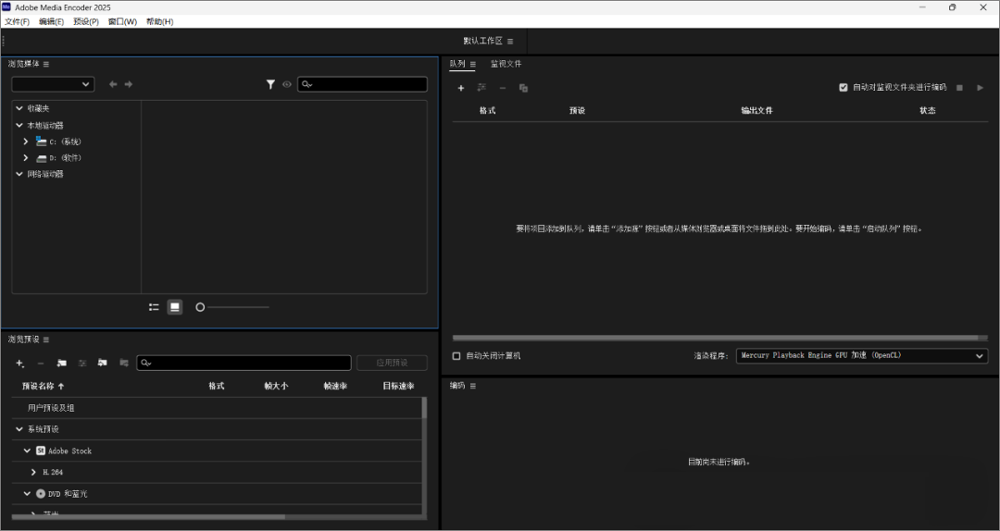The image size is (1000, 531).
Task: Collapse the 网络驱动器 tree node
Action: (x=19, y=173)
